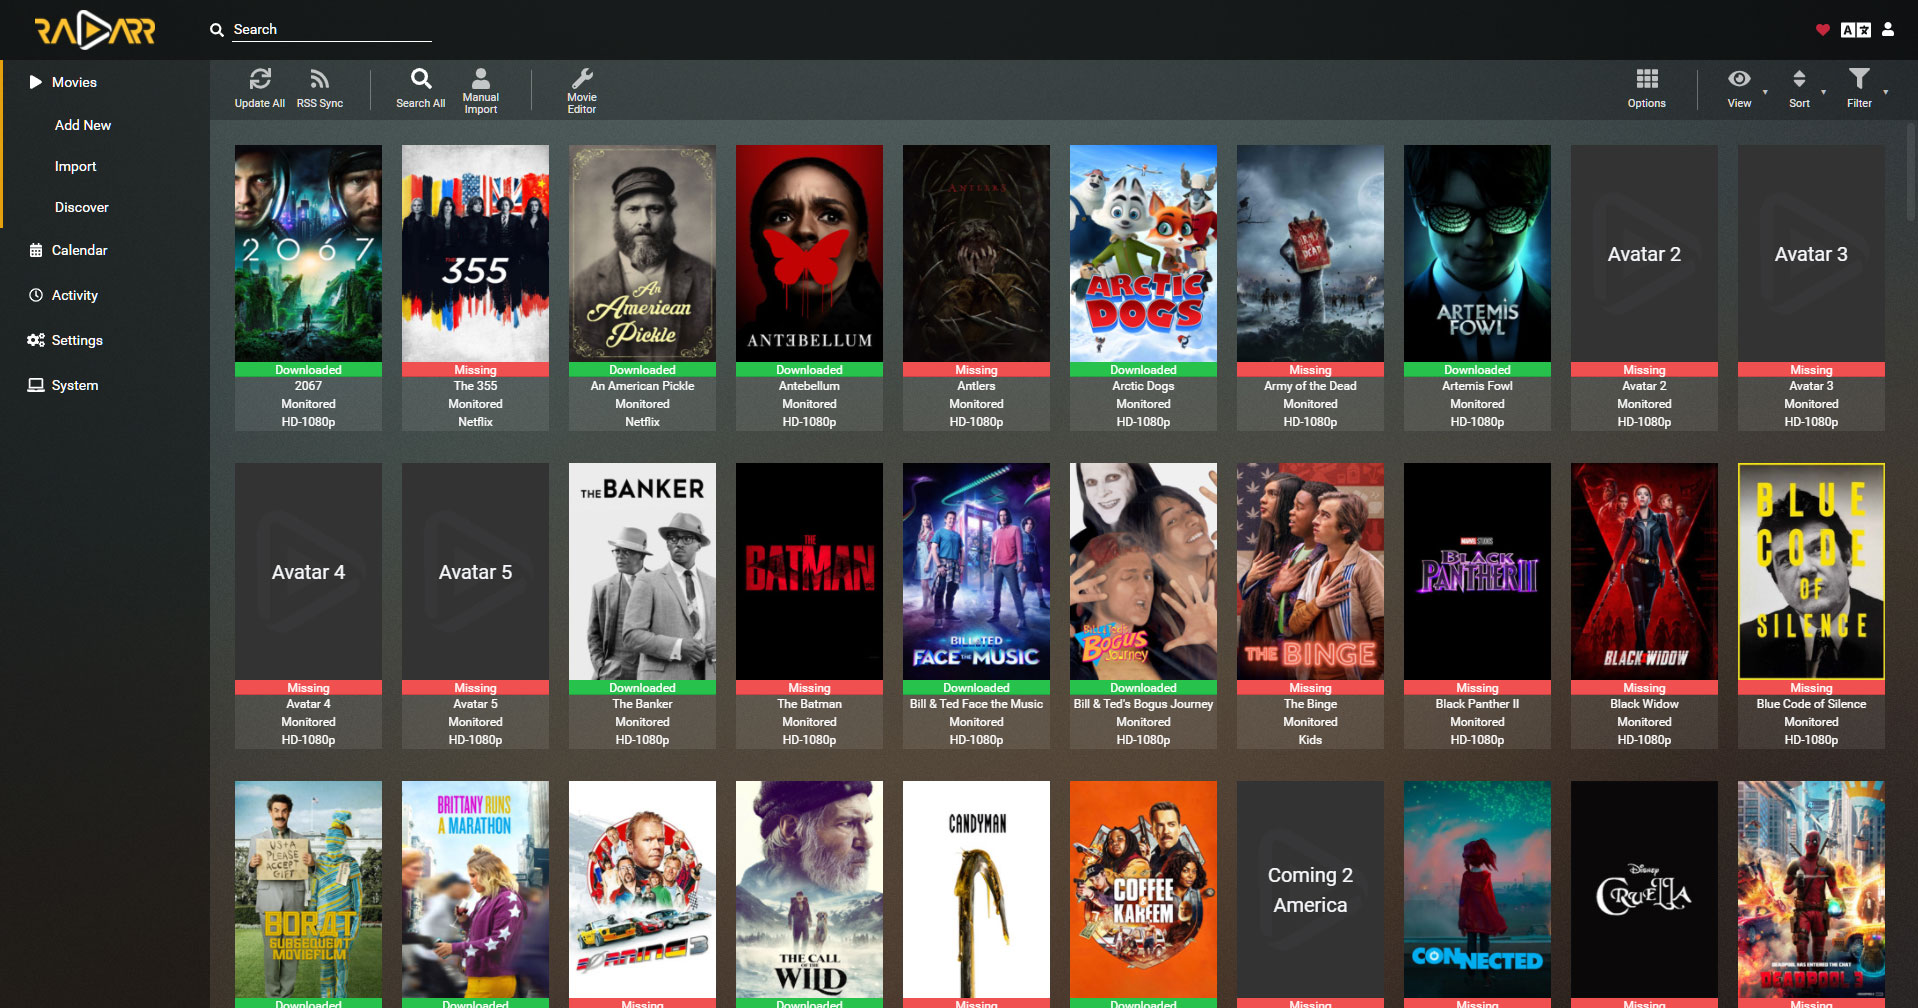This screenshot has height=1008, width=1918.
Task: Select The Banker movie poster
Action: pyautogui.click(x=642, y=571)
